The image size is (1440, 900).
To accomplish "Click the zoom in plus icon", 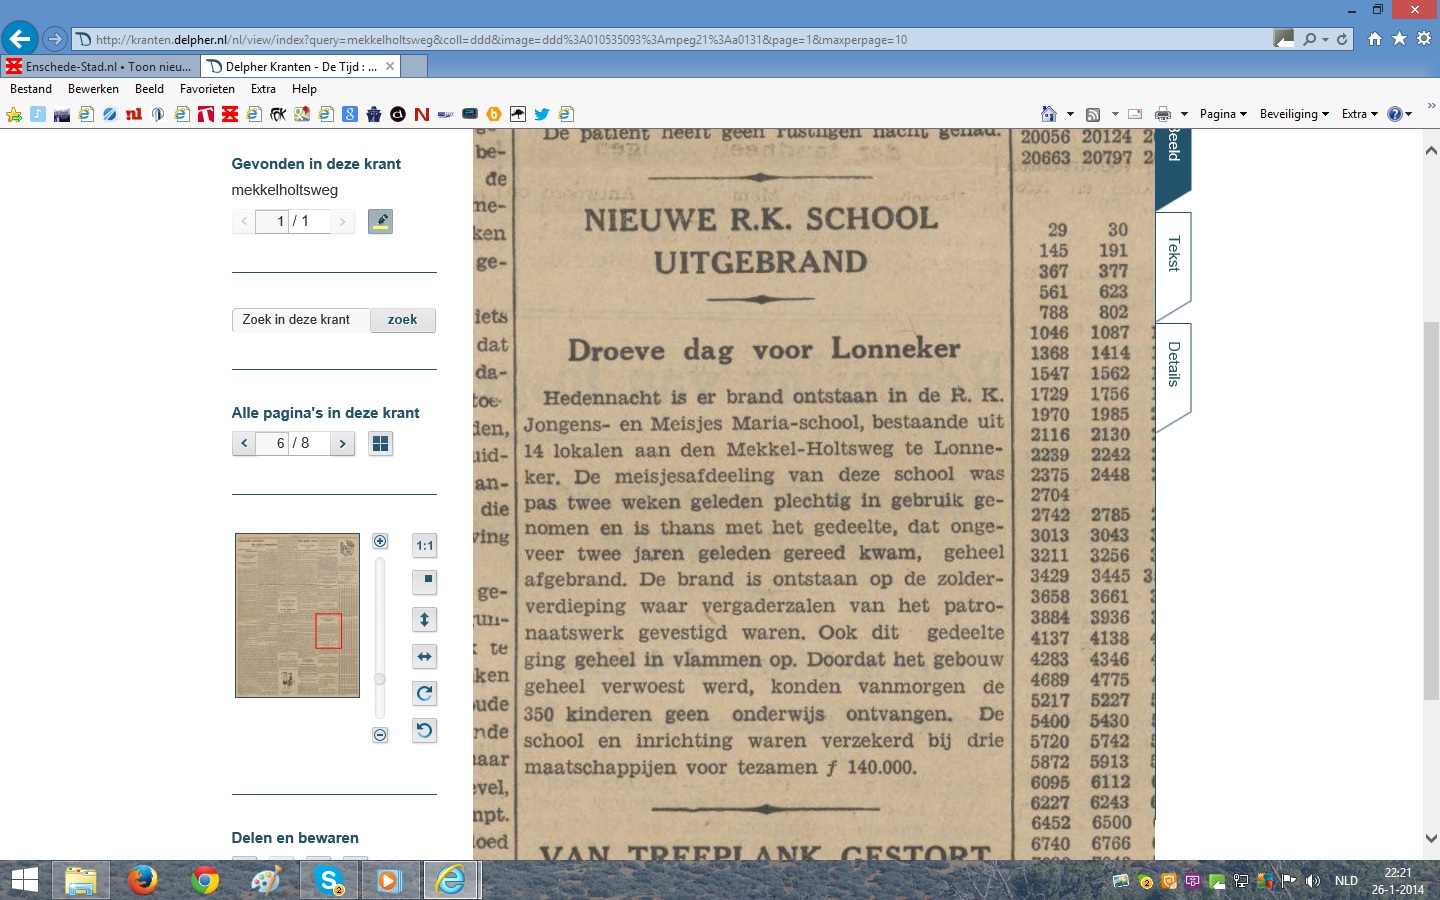I will [x=380, y=541].
